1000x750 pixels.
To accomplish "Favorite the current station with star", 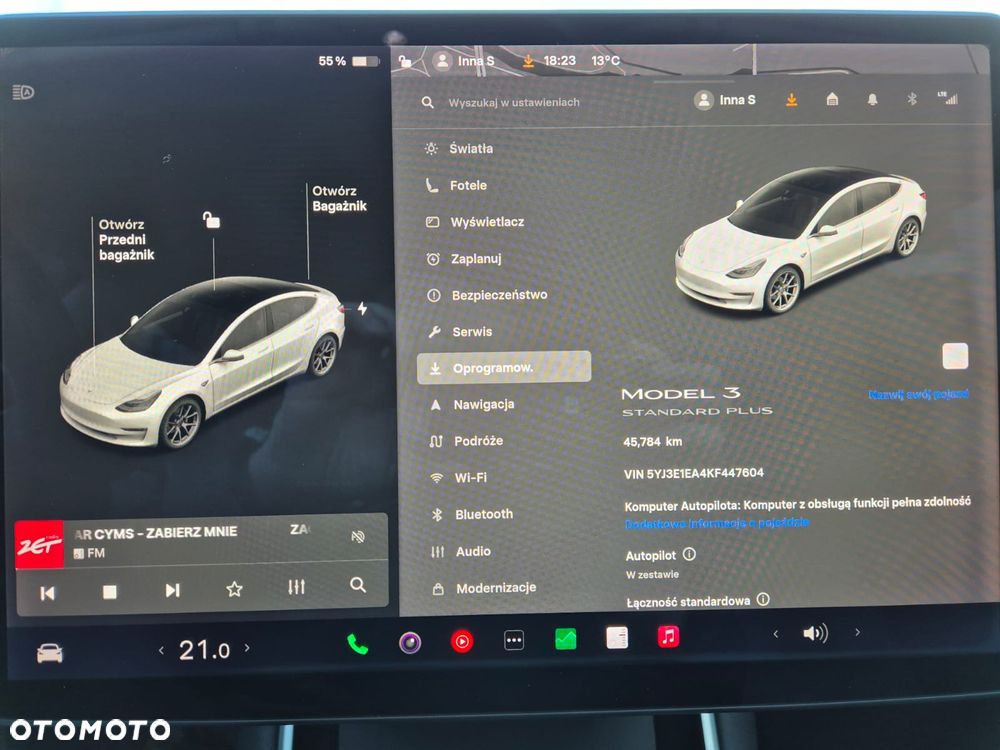I will click(234, 589).
